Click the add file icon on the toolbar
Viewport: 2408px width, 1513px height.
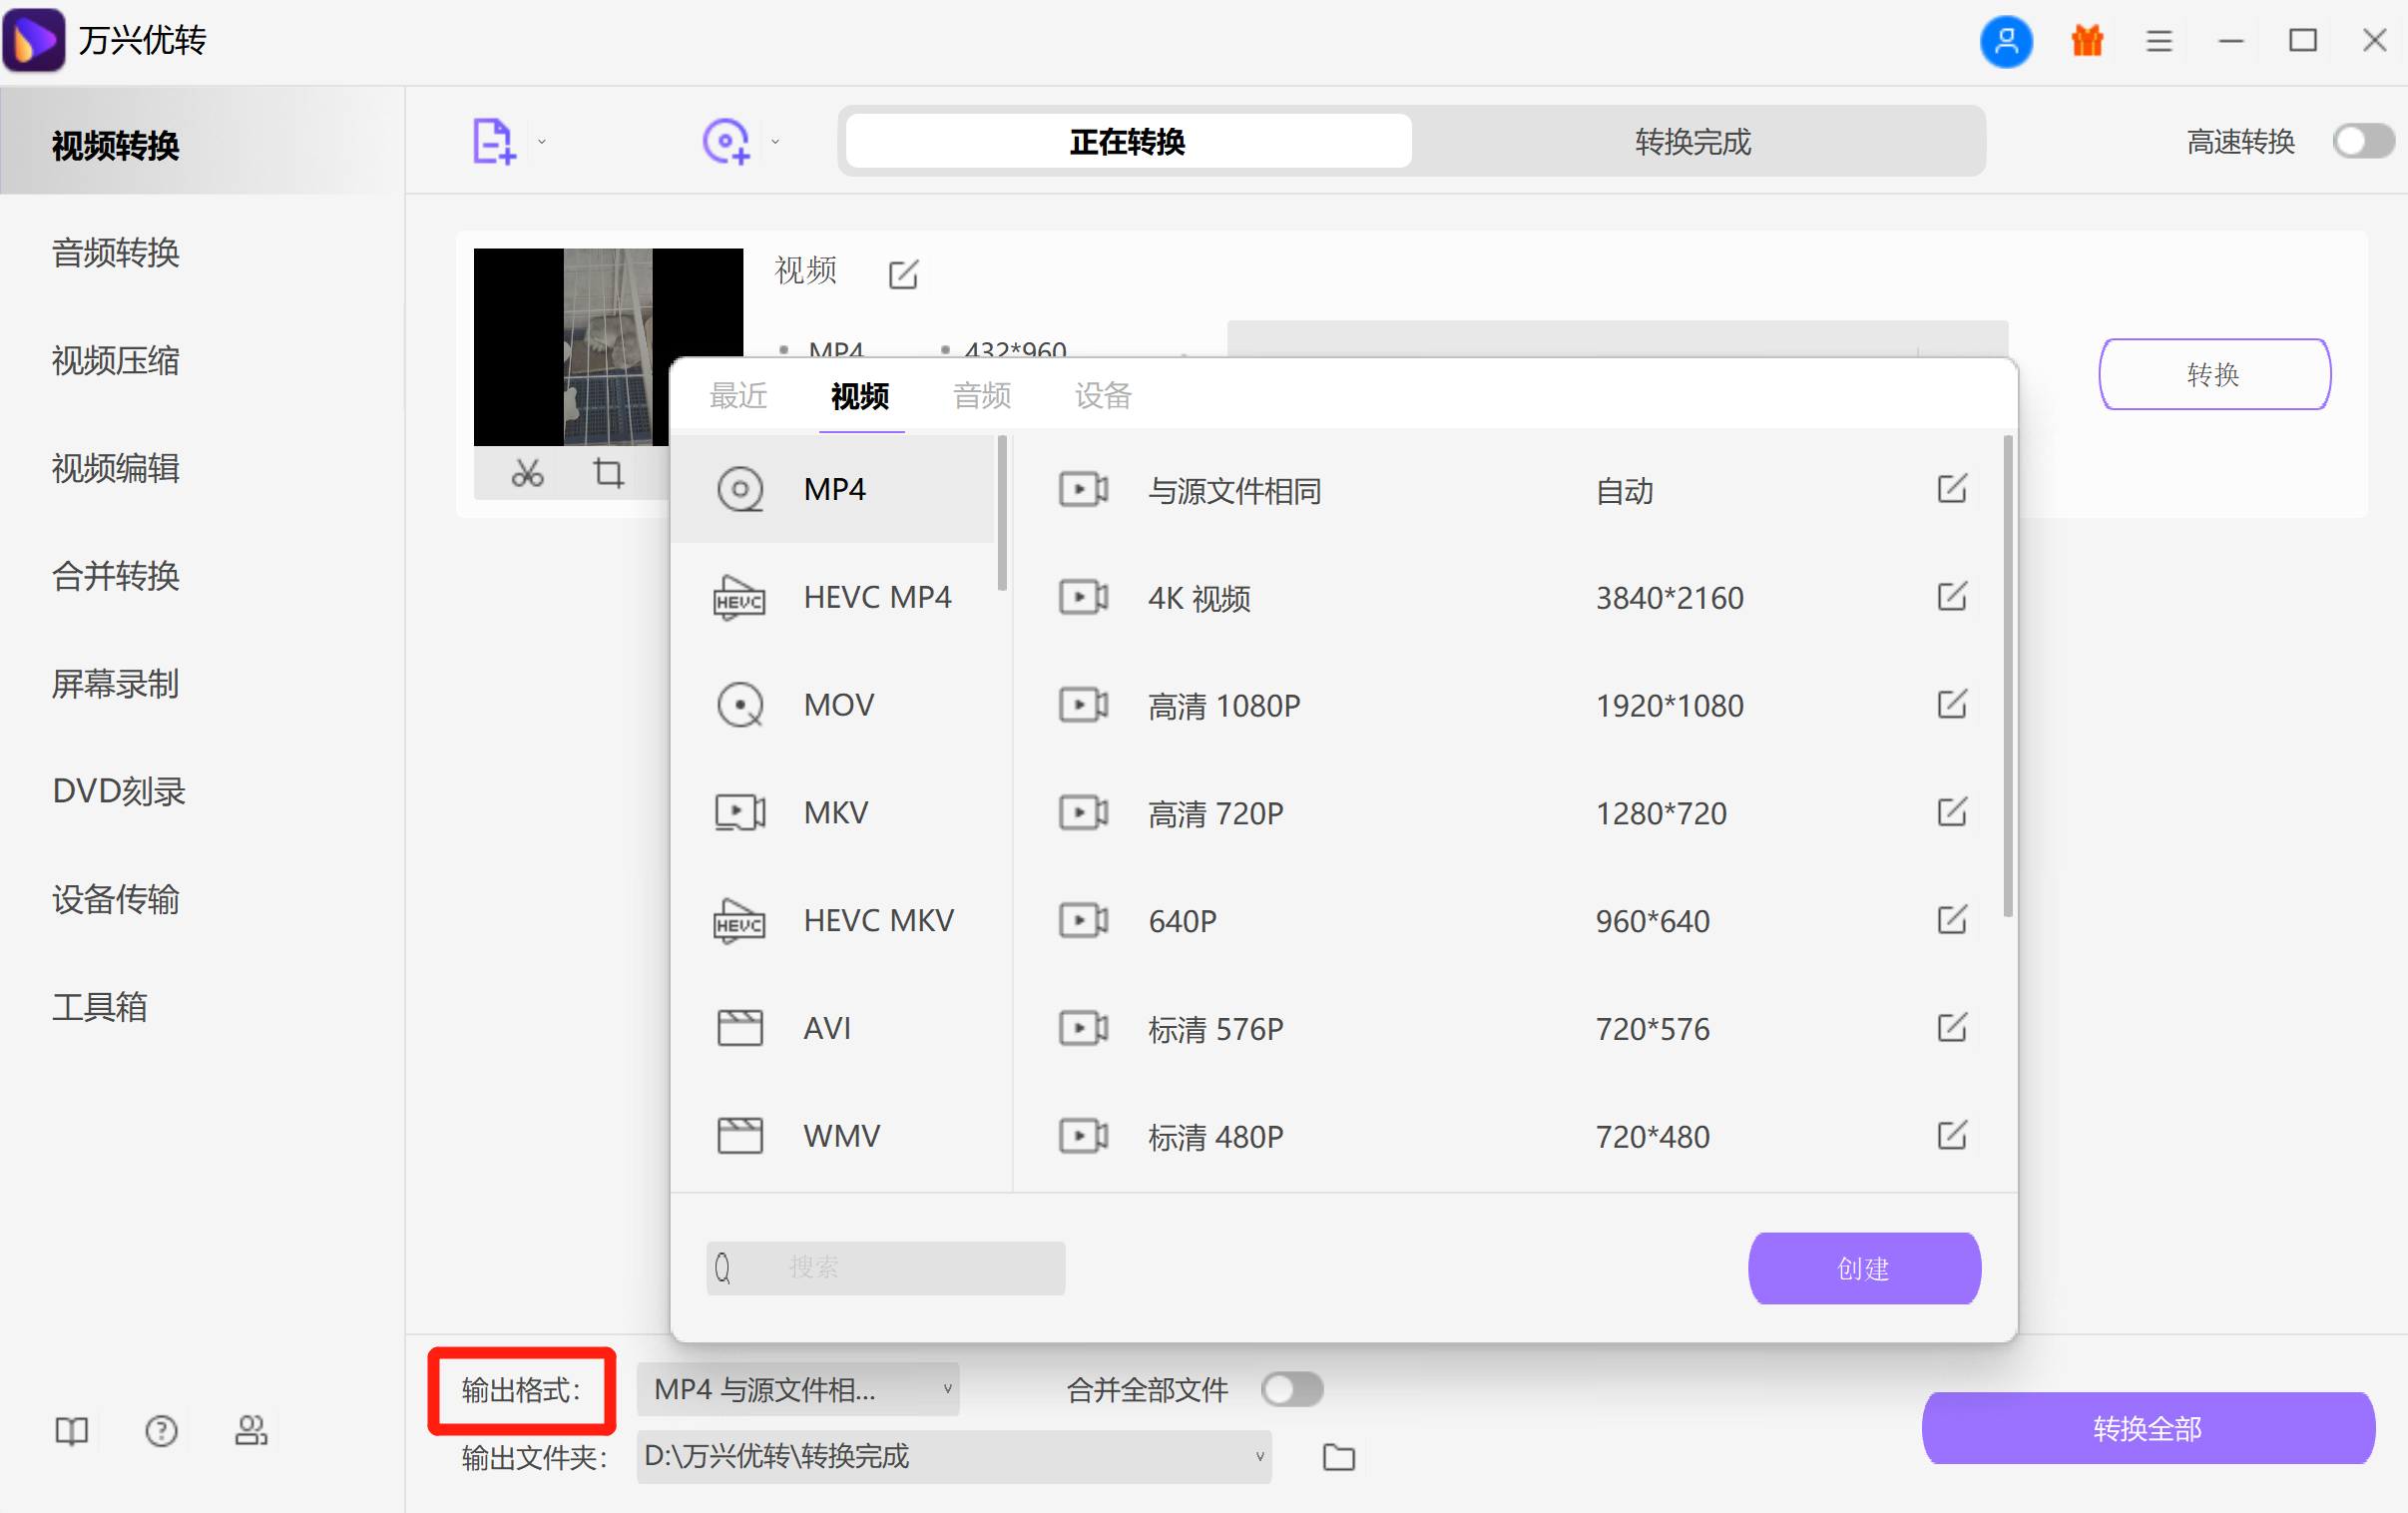[495, 141]
